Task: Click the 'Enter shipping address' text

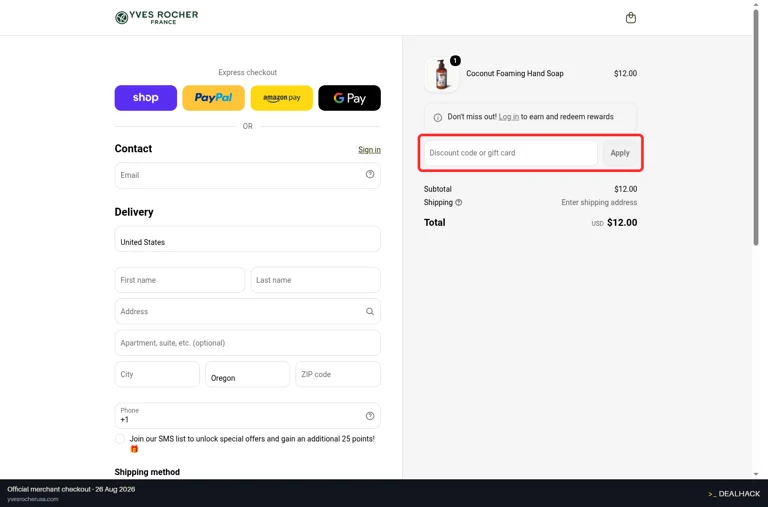Action: coord(599,202)
